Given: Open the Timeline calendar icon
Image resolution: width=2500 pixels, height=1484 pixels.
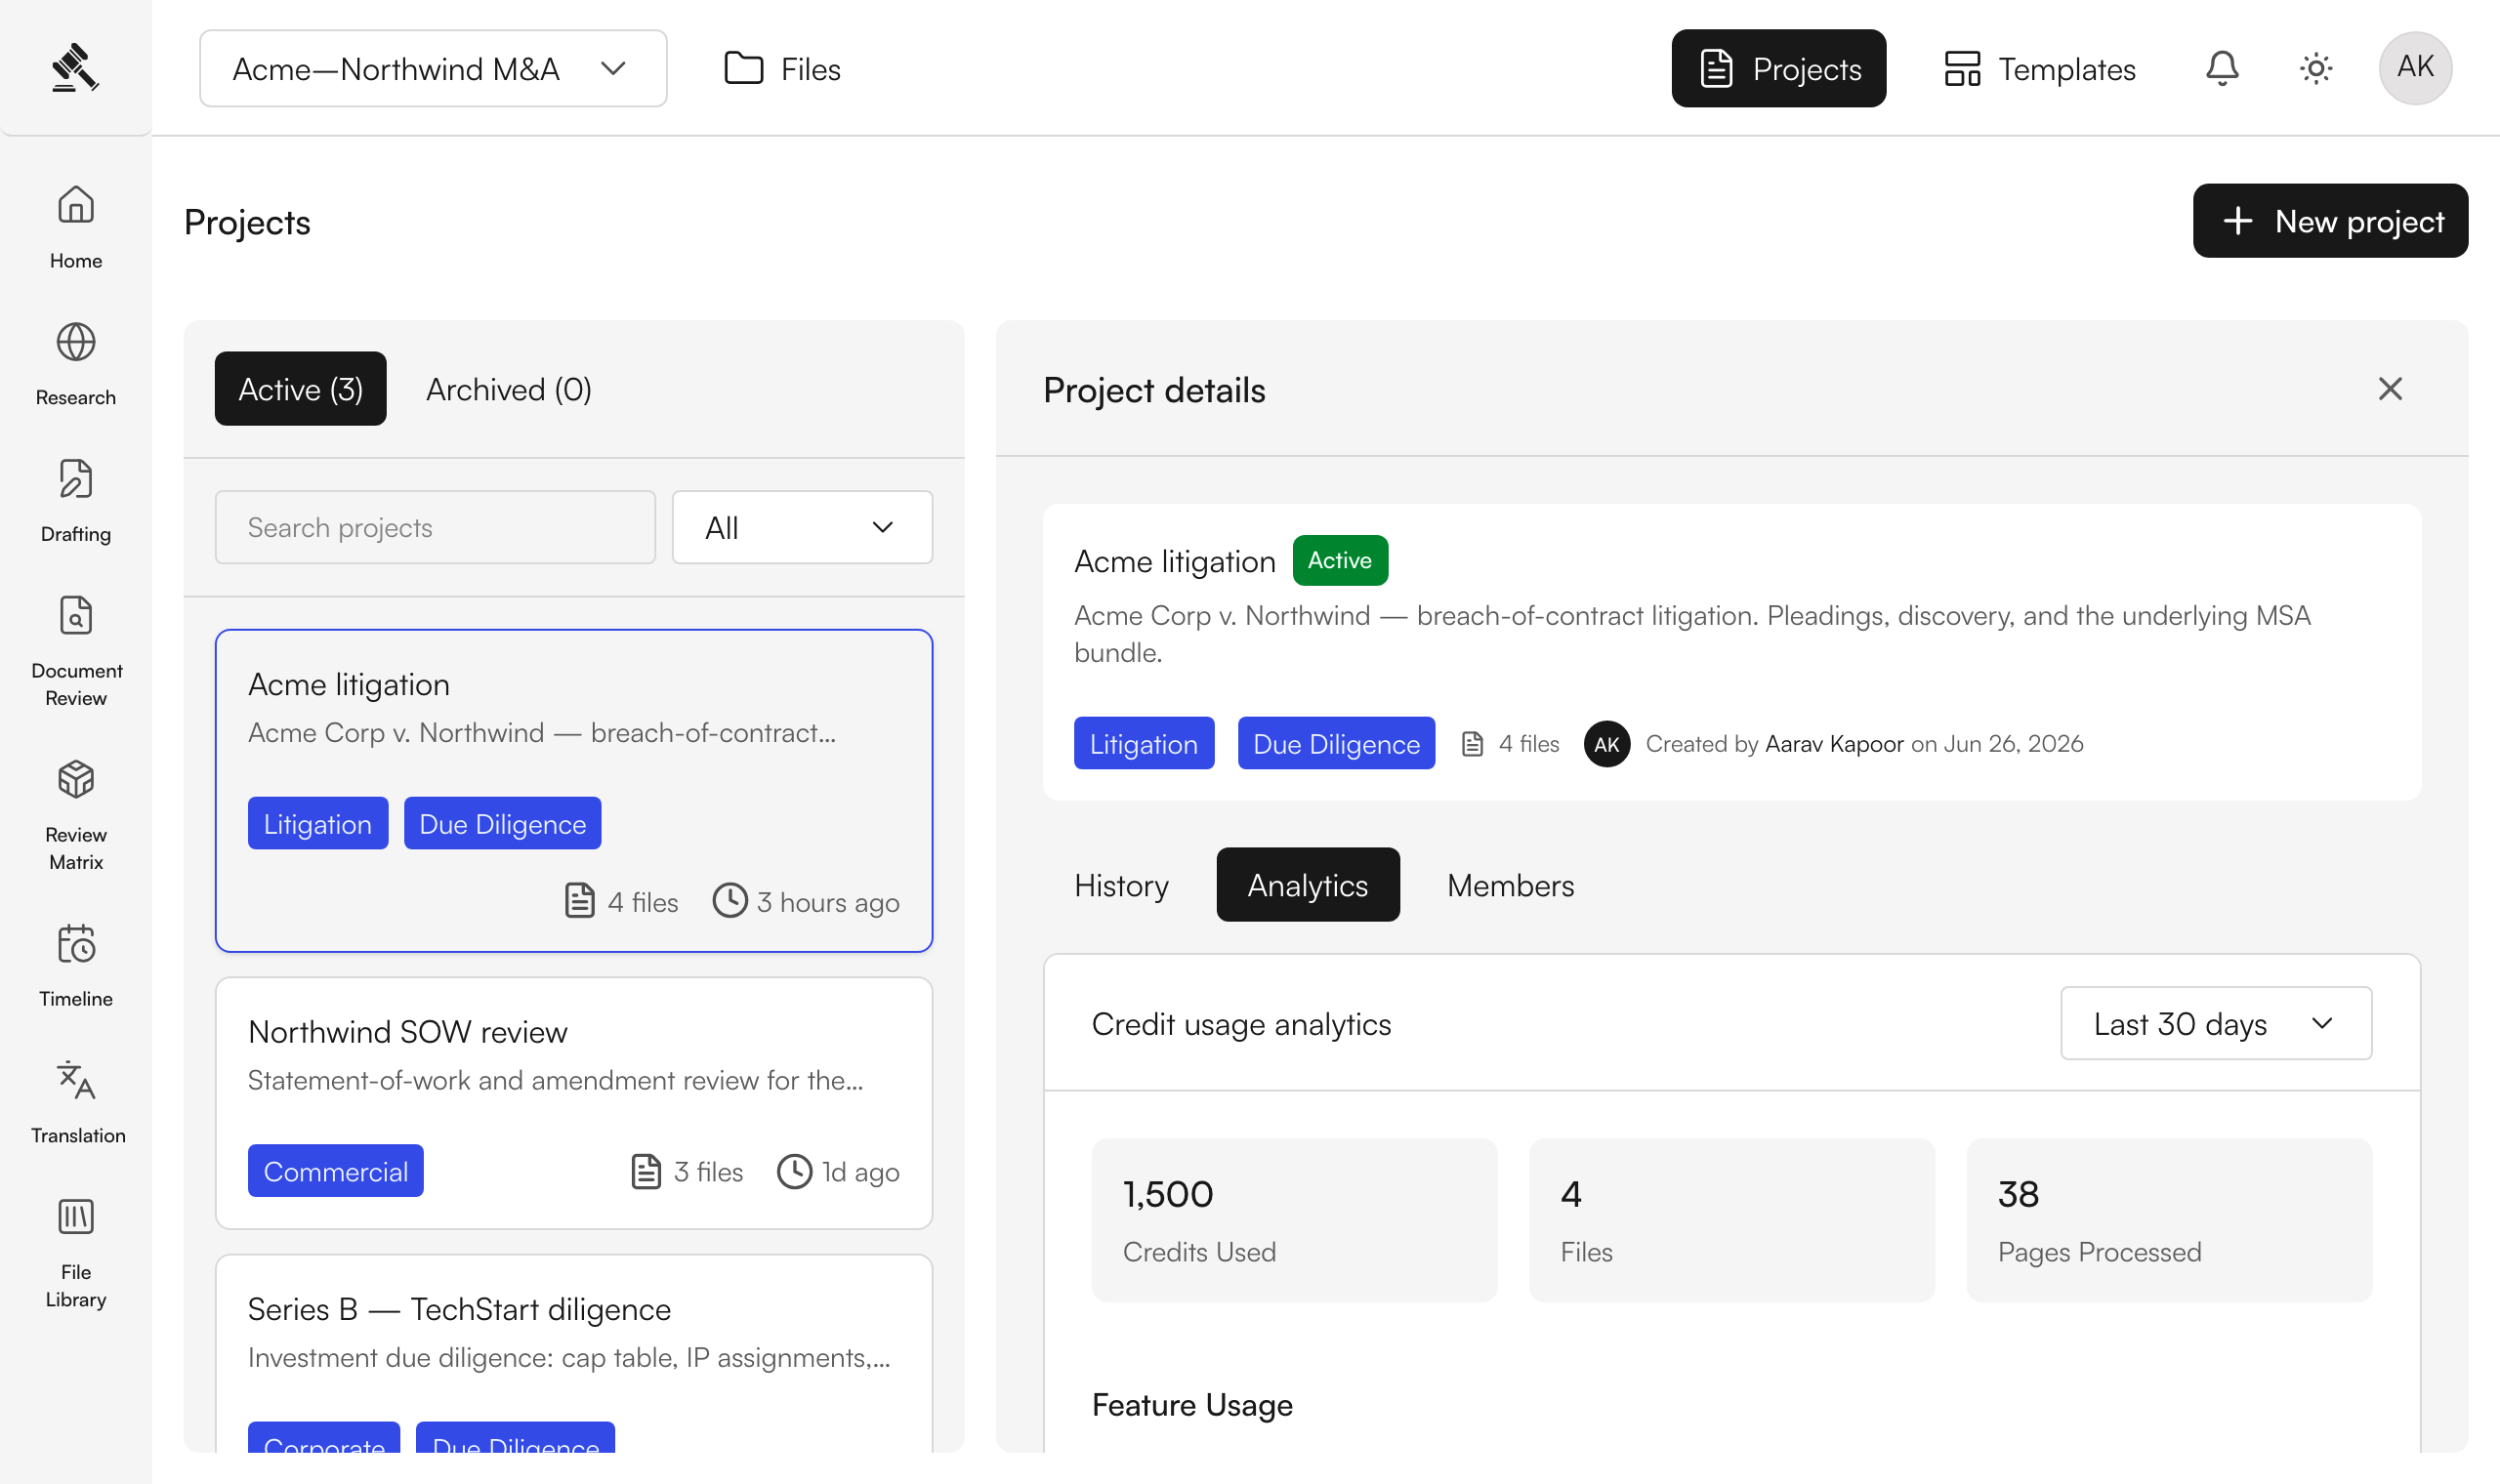Looking at the screenshot, I should tap(76, 943).
